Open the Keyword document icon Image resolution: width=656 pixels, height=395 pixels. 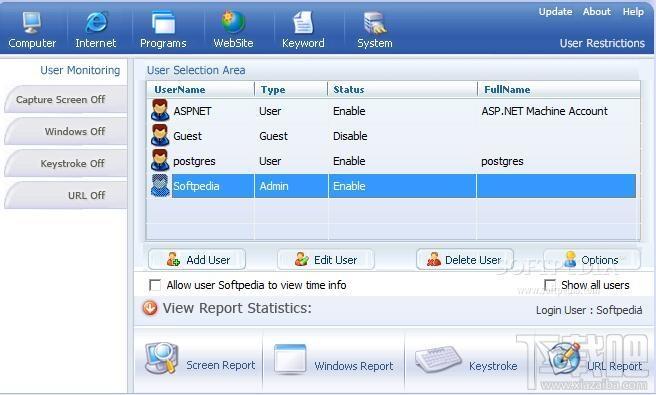(303, 23)
